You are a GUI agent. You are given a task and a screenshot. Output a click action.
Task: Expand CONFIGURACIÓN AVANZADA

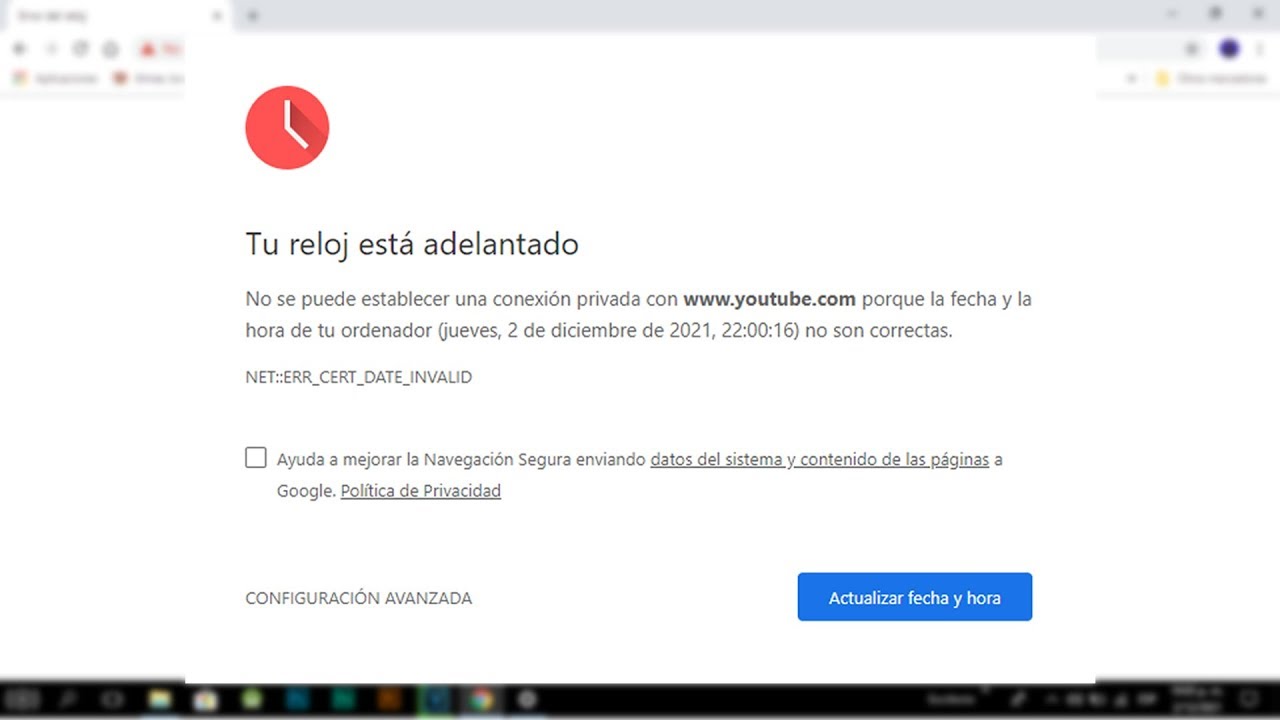click(358, 598)
